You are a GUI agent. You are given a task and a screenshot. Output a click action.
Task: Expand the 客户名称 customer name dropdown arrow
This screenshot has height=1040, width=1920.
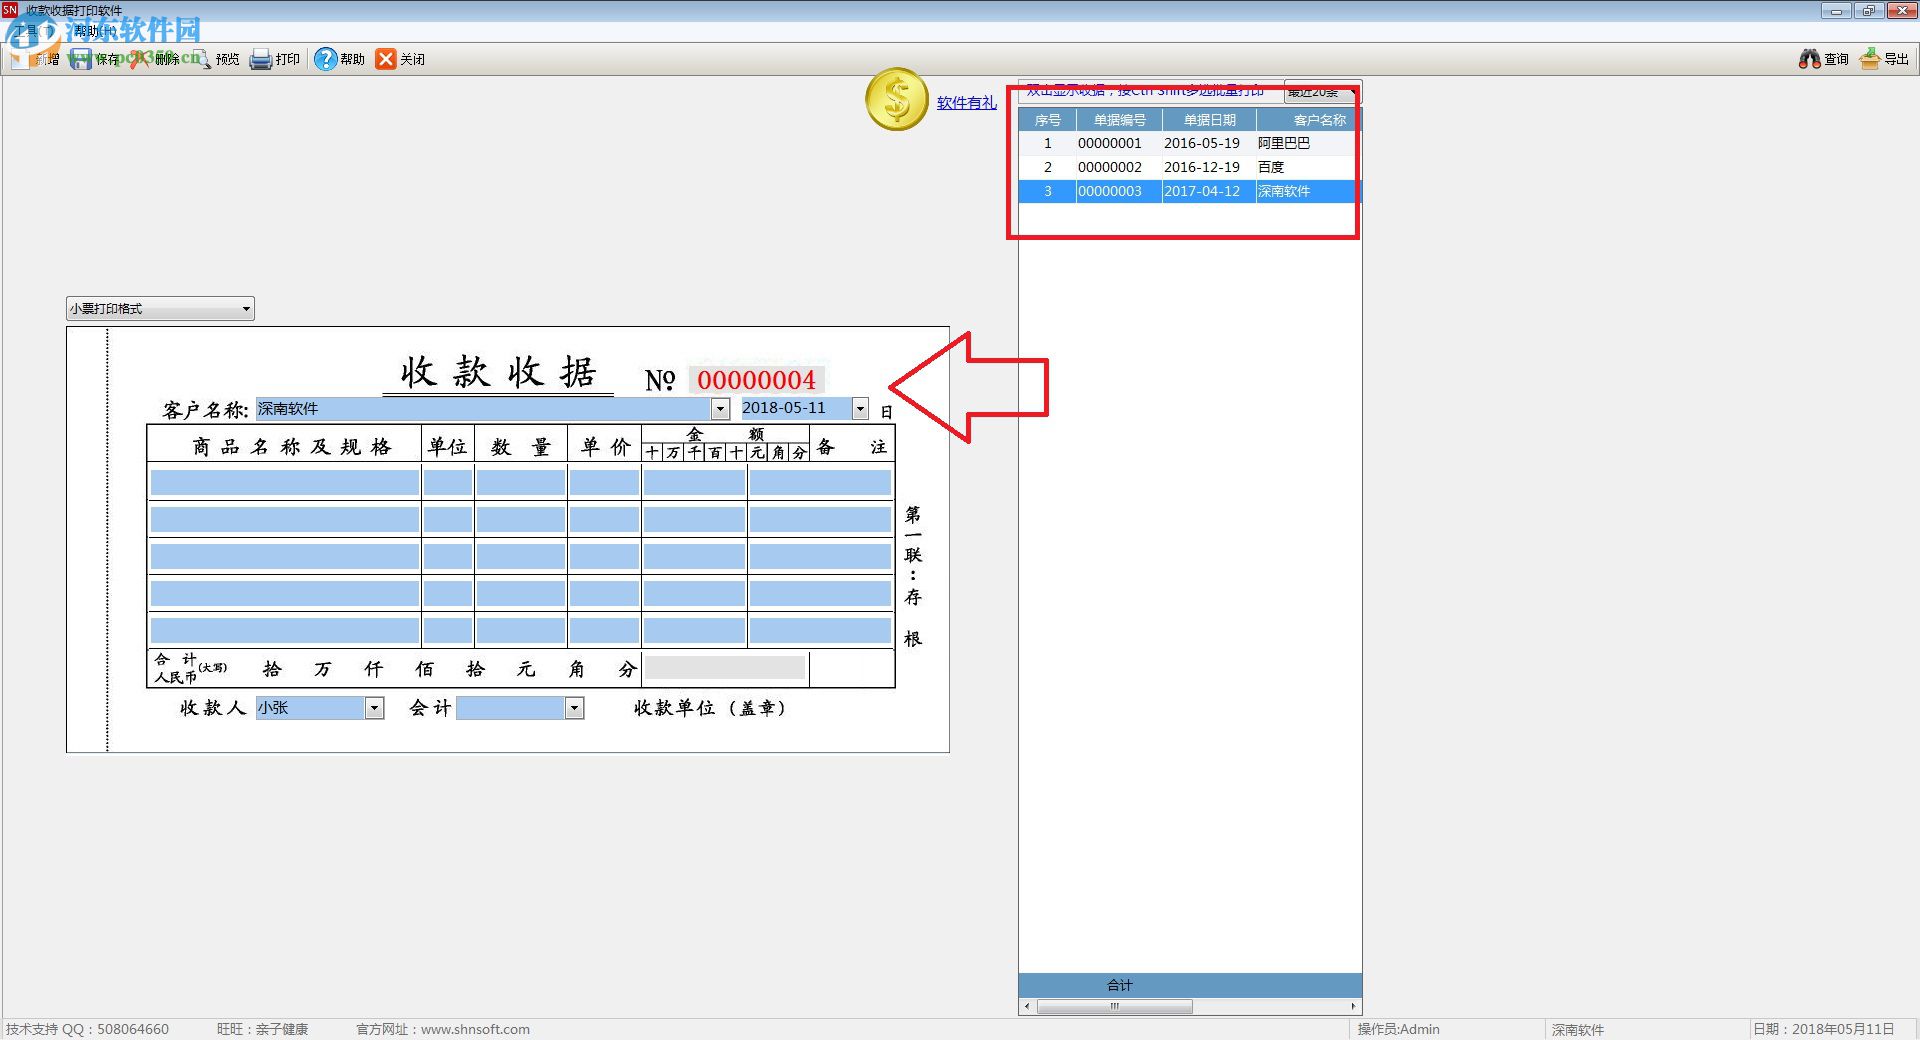pos(720,408)
